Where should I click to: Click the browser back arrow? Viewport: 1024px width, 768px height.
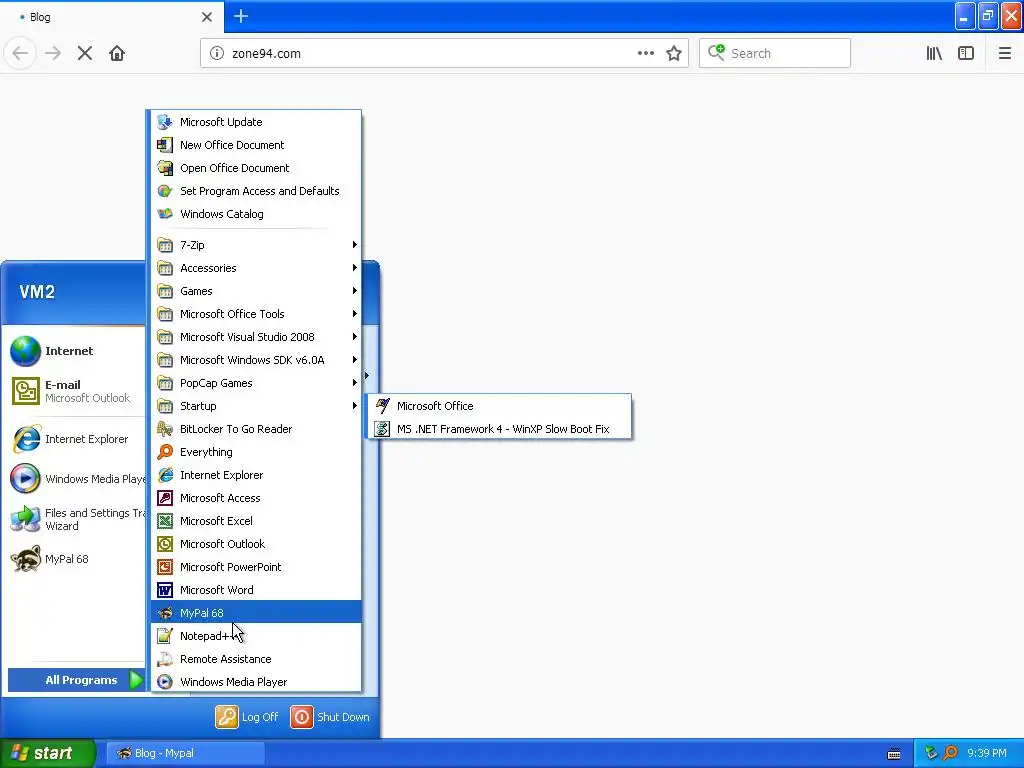coord(20,54)
